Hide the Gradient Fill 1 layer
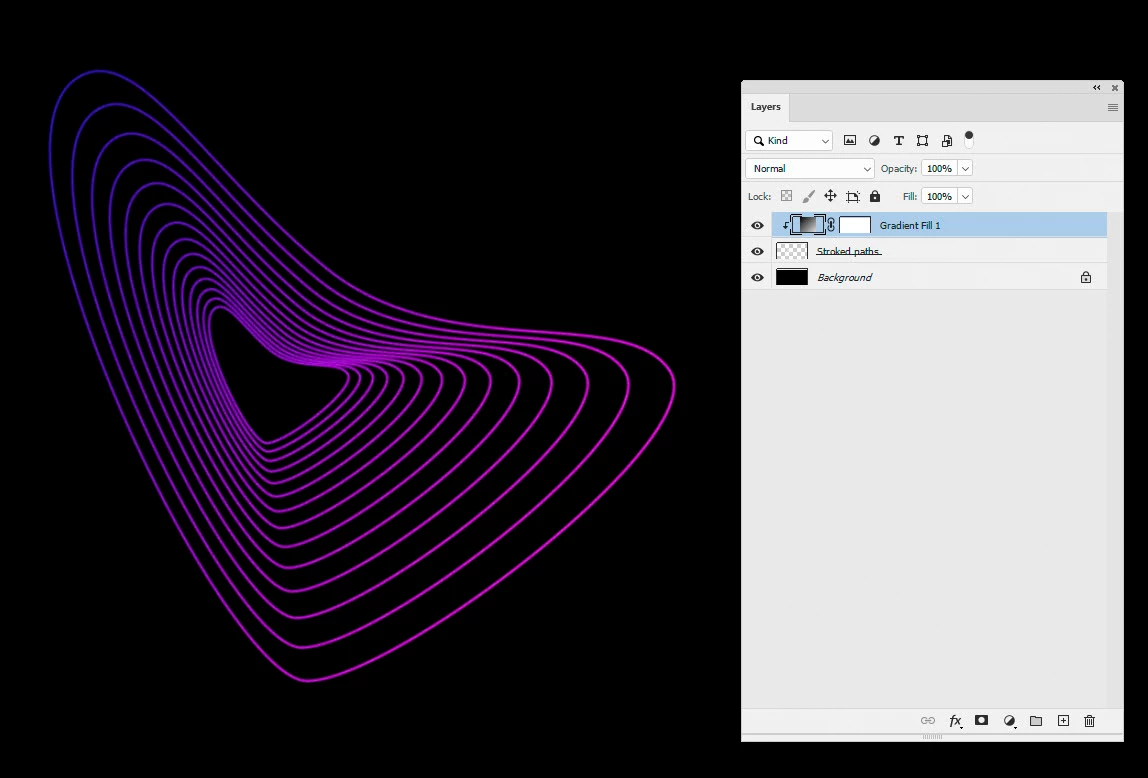1148x778 pixels. point(757,225)
